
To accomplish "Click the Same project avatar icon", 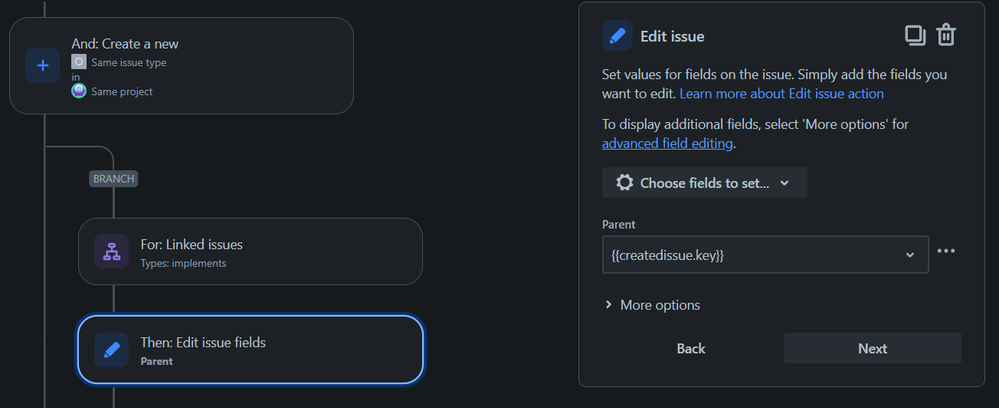I will click(x=78, y=91).
